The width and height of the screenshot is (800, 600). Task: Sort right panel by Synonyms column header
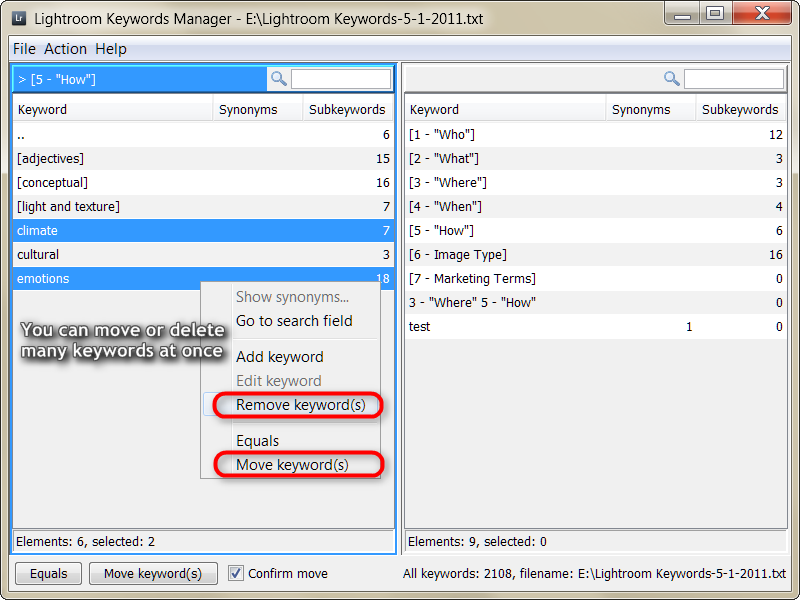651,110
